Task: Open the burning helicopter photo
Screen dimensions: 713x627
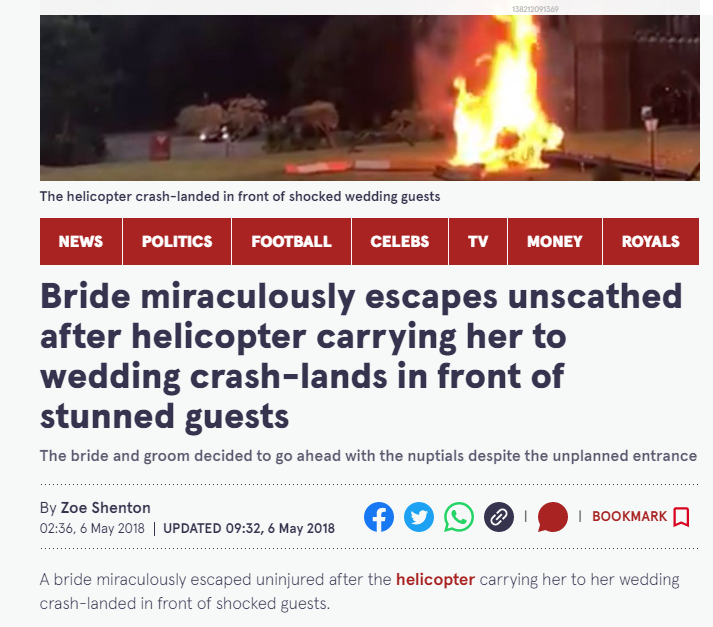Action: 370,98
